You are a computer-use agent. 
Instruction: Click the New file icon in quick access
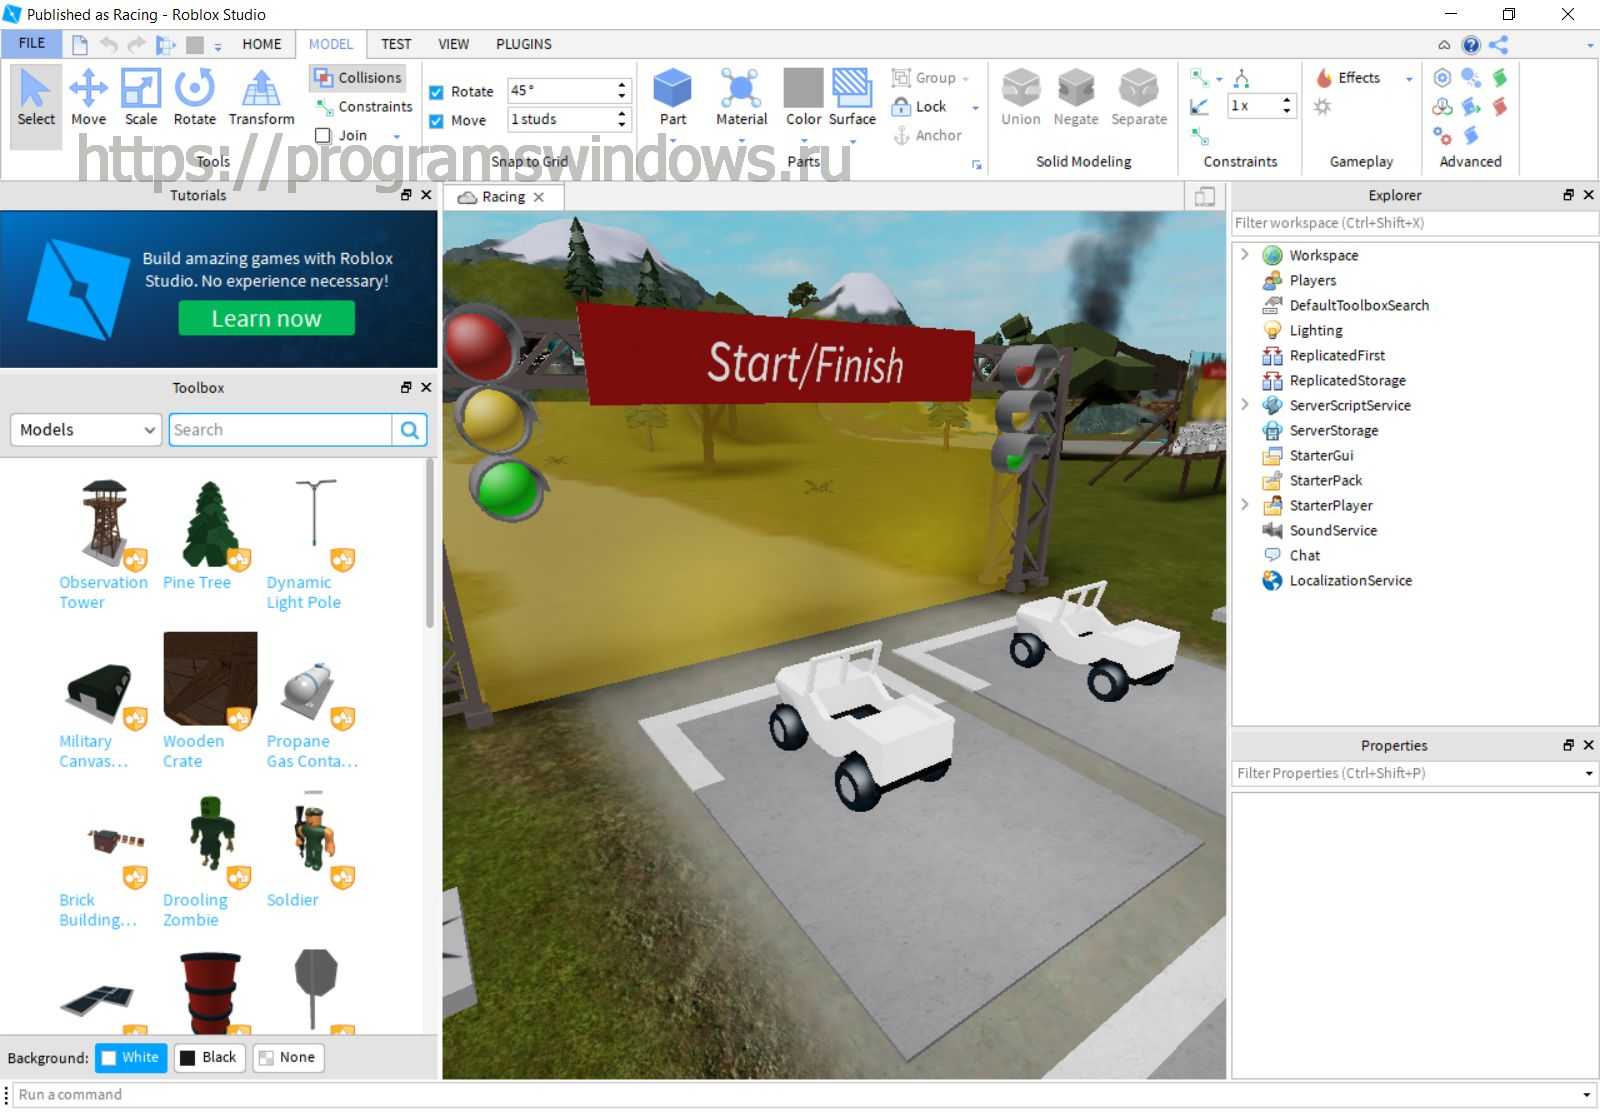[x=80, y=44]
